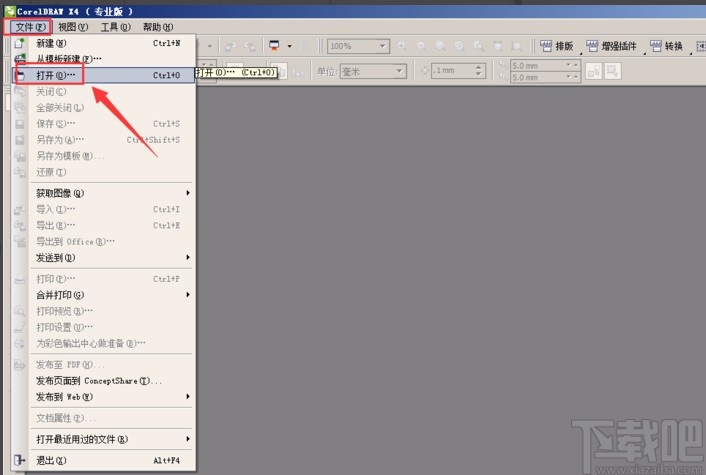Expand the 获取图像 submenu
The image size is (706, 475).
[104, 193]
